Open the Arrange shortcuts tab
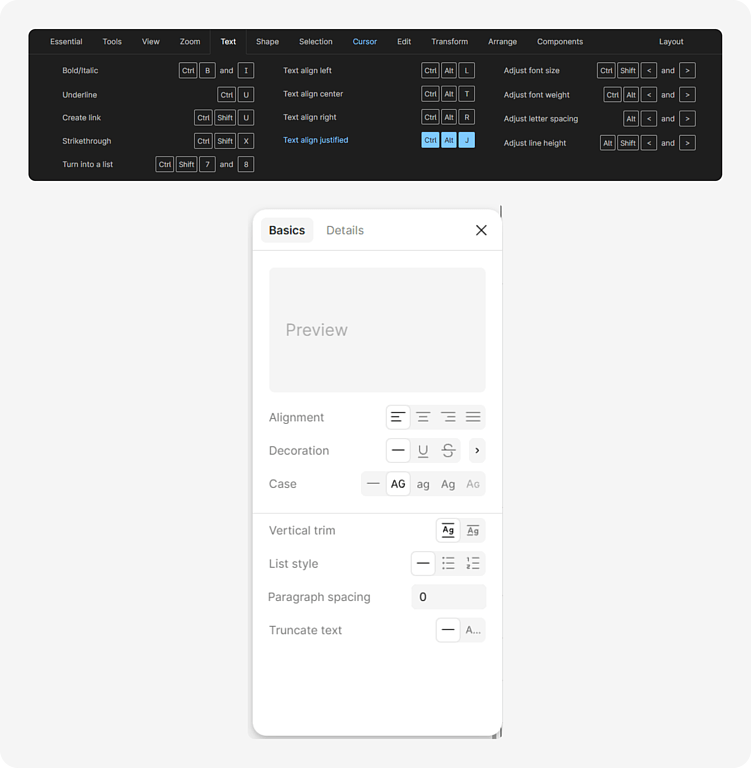 point(503,42)
